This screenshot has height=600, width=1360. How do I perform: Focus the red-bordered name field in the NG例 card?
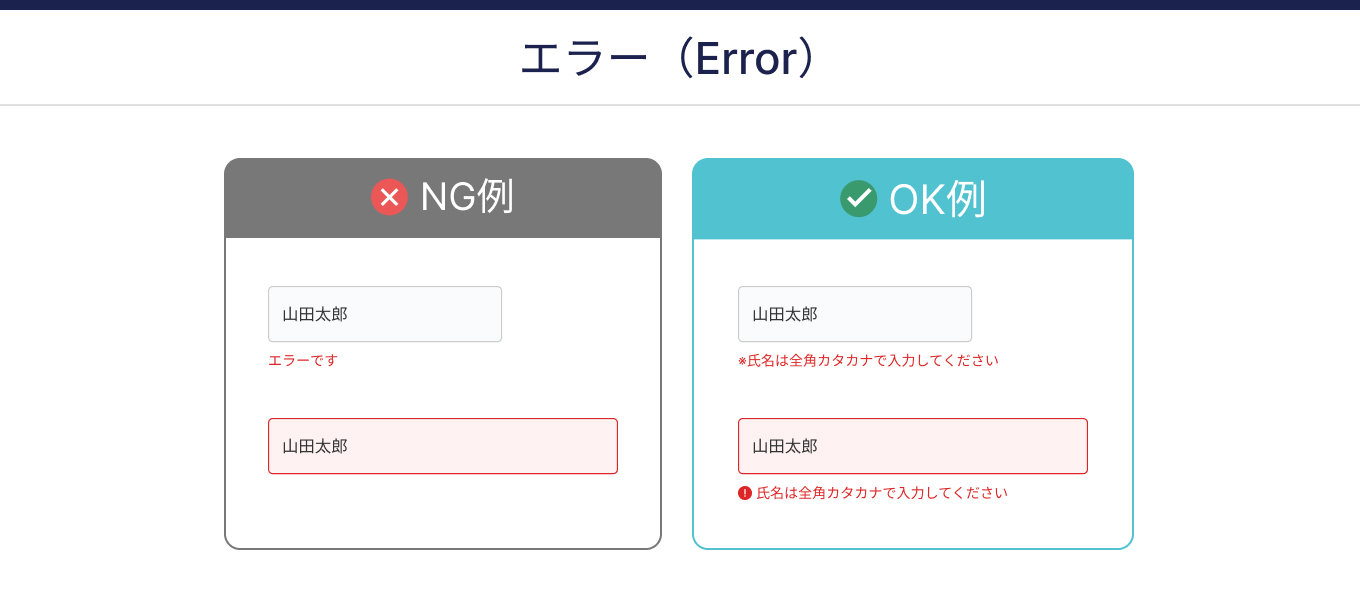[x=443, y=446]
